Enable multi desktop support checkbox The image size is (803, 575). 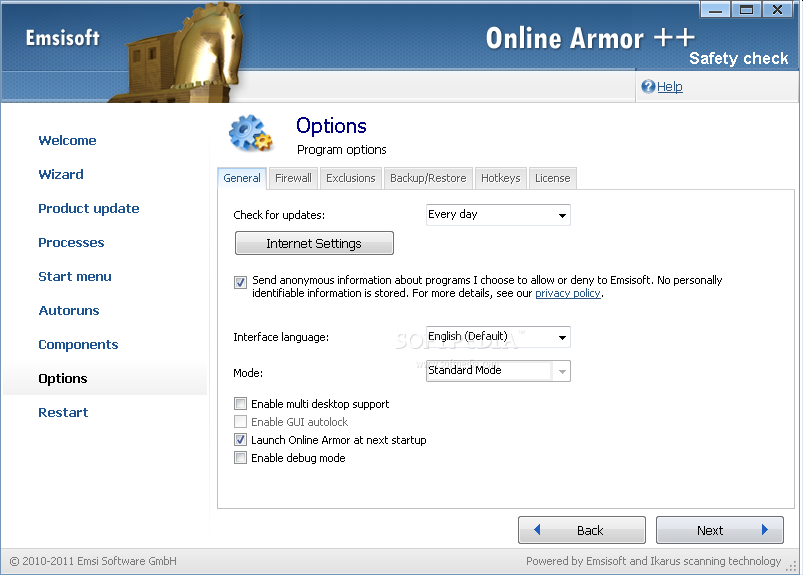pos(240,403)
